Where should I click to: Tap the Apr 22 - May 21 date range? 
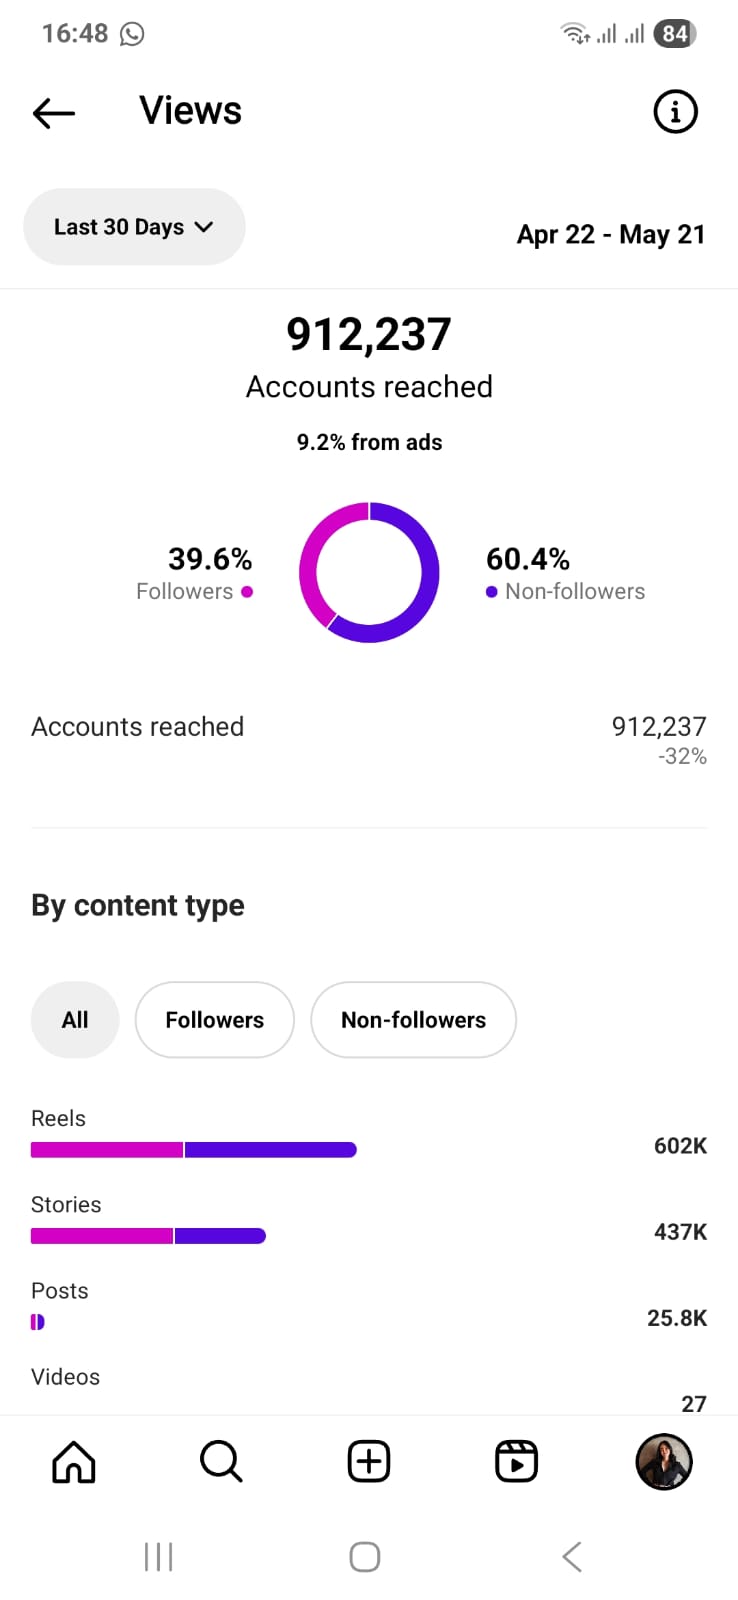point(611,234)
